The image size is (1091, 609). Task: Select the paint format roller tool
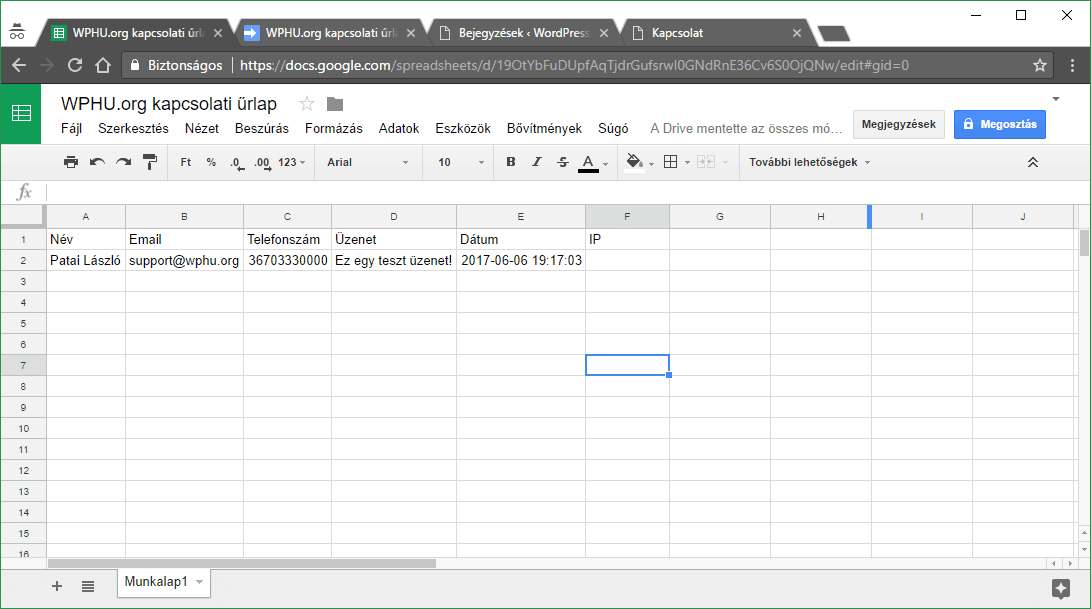(150, 162)
